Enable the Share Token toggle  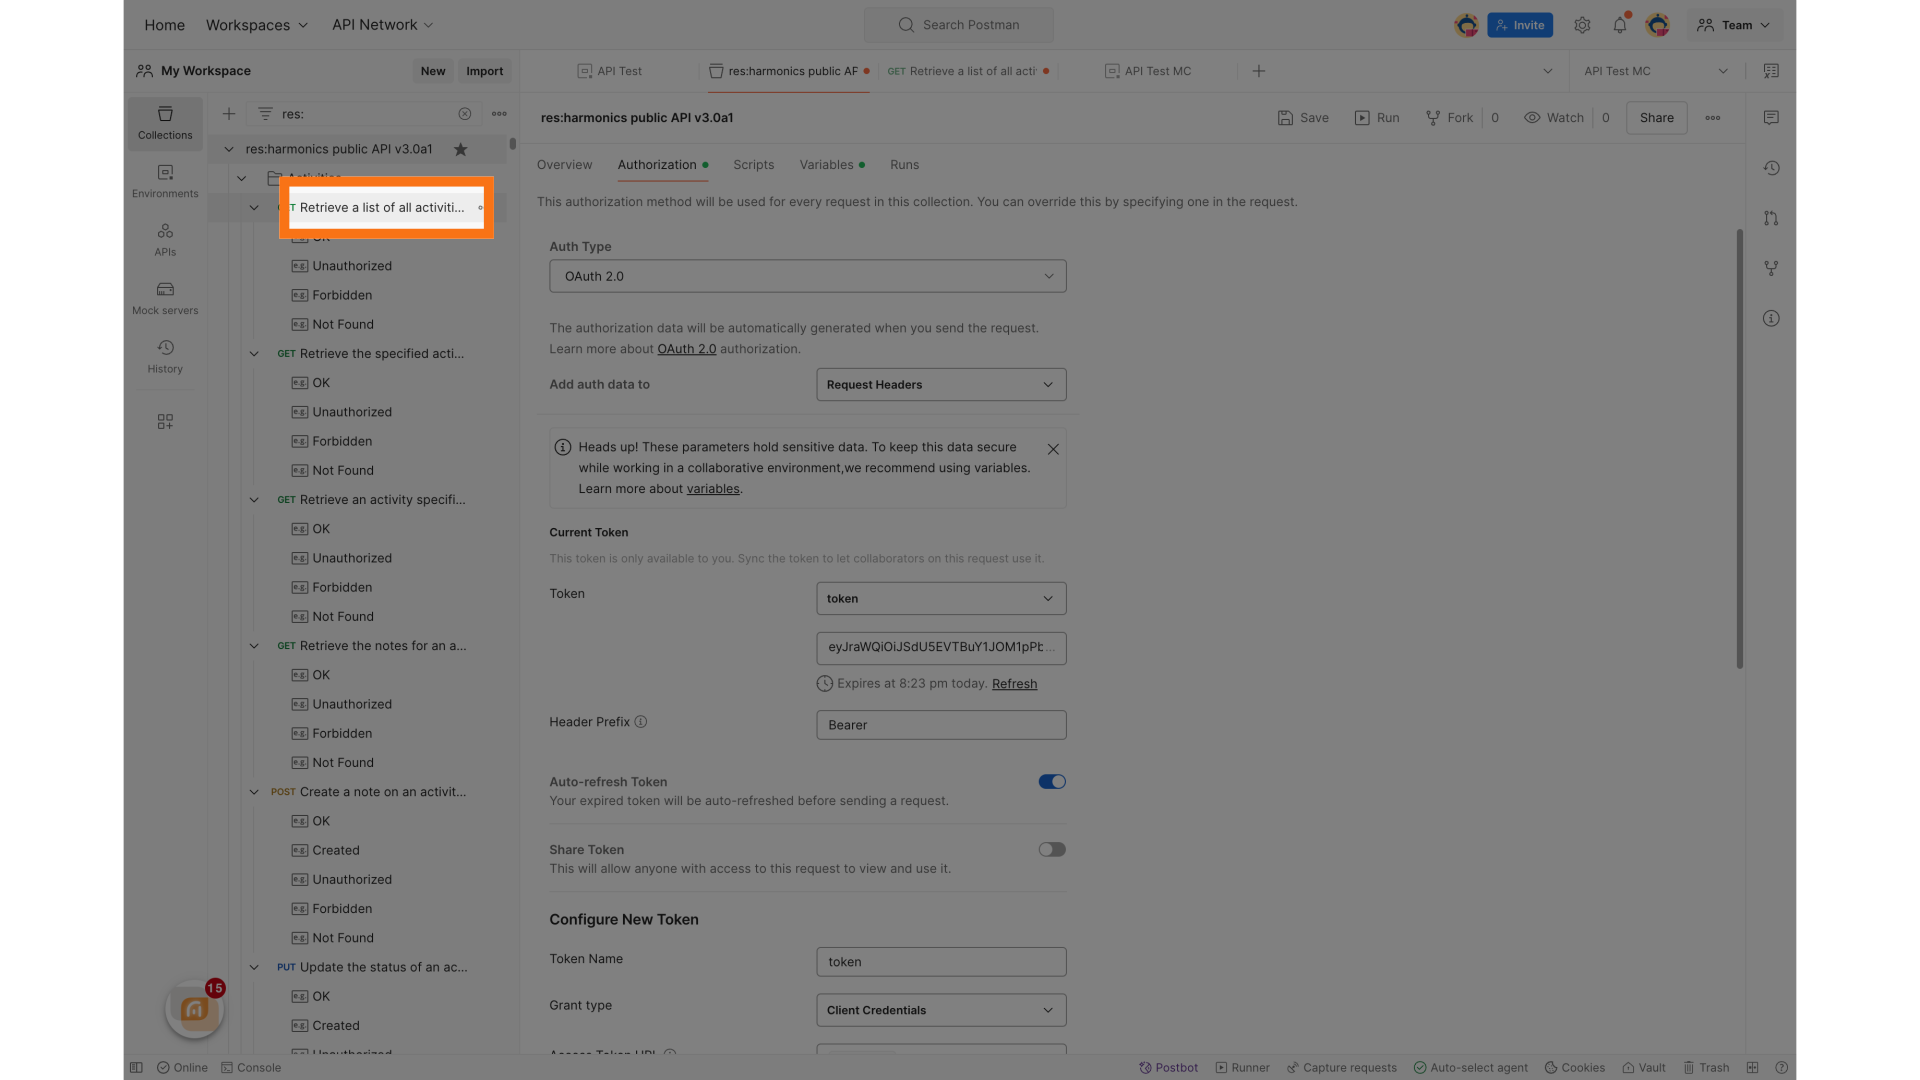pyautogui.click(x=1051, y=849)
